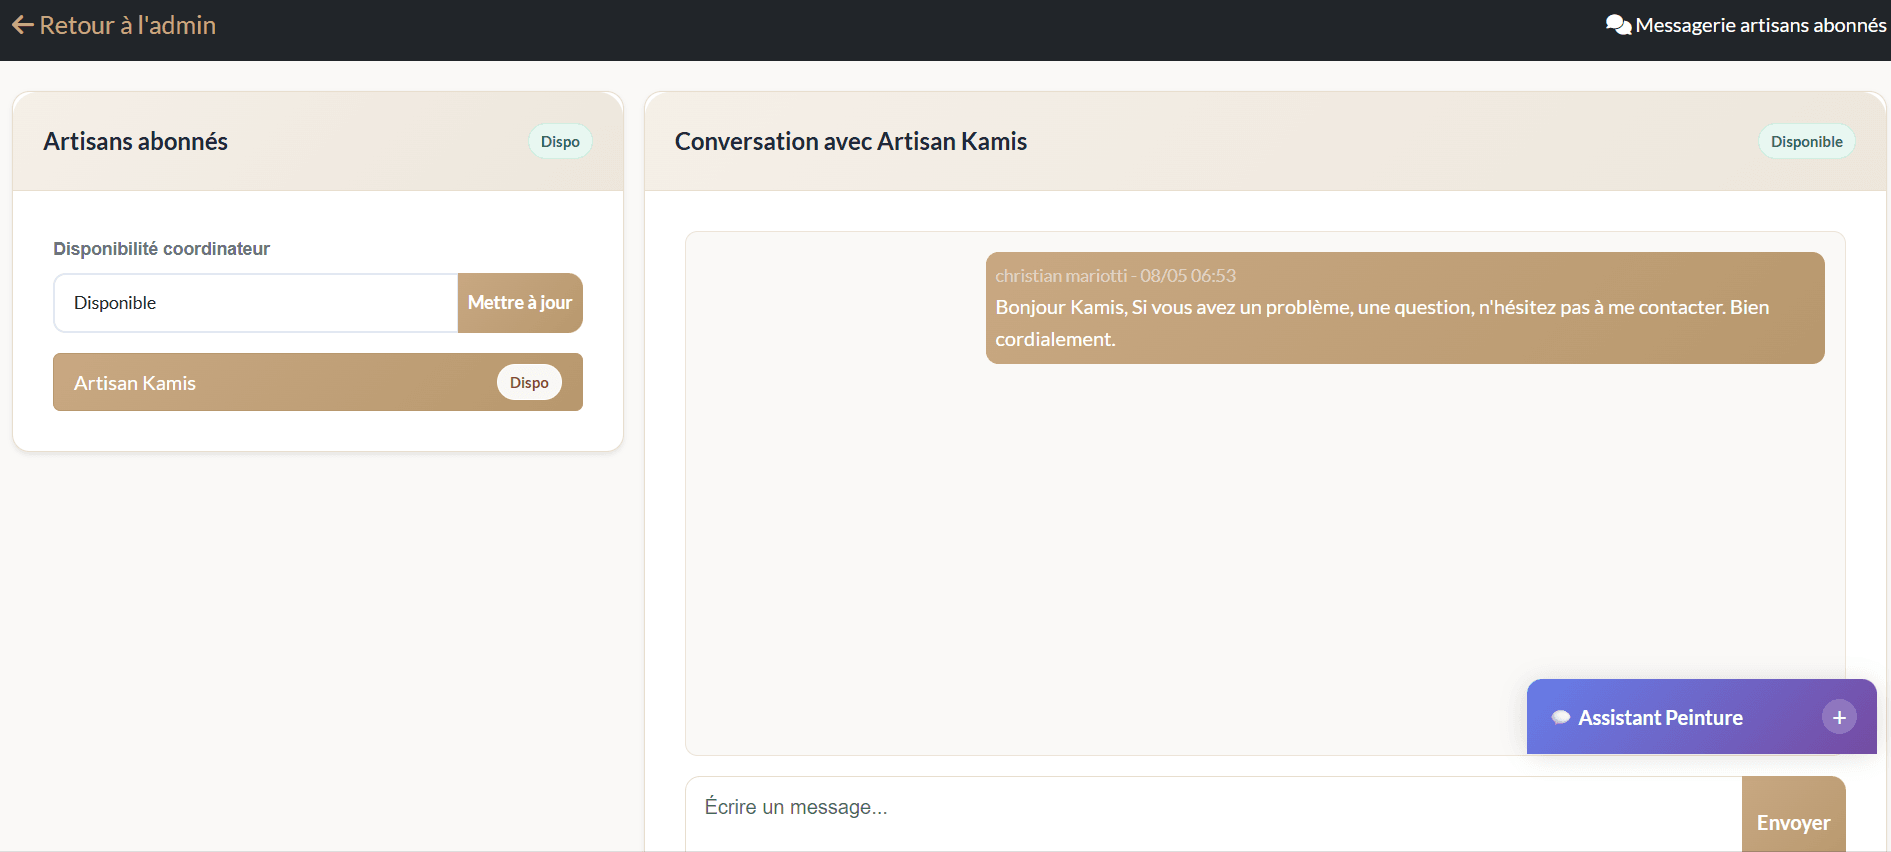Click the speech bubble icon in Assistant Peinture
Screen dimensions: 1891x852
click(x=1560, y=717)
